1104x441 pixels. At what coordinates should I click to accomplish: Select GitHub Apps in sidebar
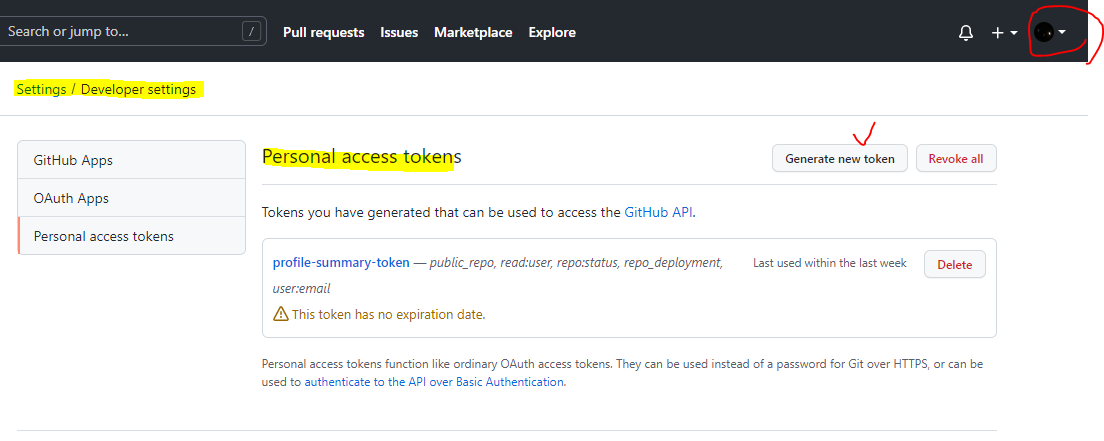pyautogui.click(x=132, y=160)
